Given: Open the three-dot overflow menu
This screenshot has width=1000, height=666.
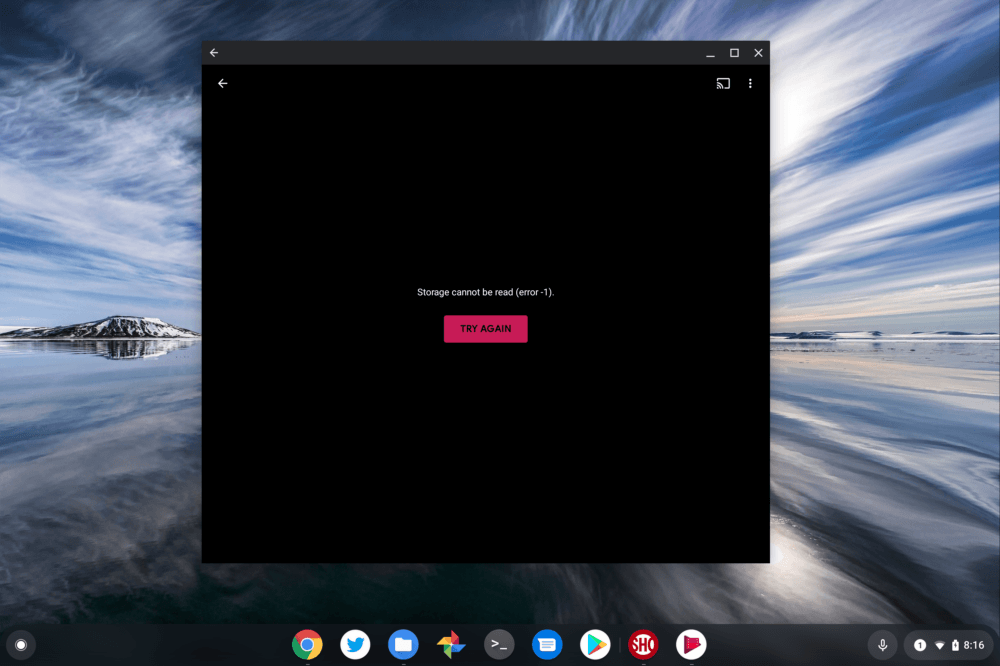Looking at the screenshot, I should point(750,84).
